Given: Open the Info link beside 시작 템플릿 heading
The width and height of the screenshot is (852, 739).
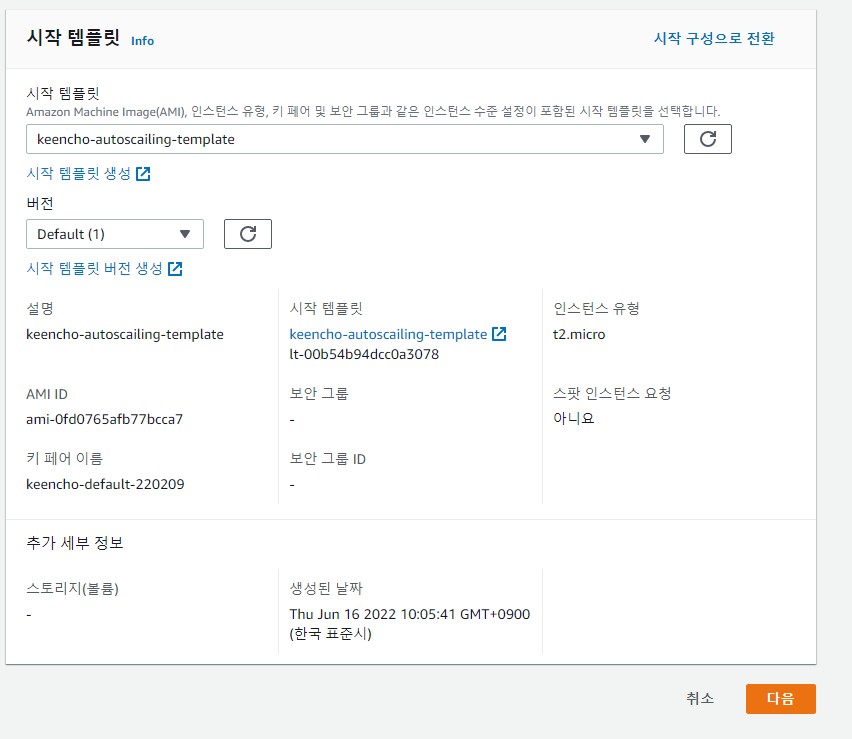Looking at the screenshot, I should point(142,41).
